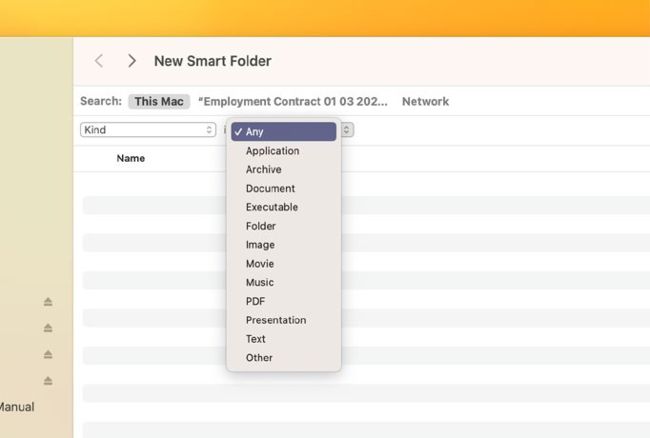Select the checked Any option
650x438 pixels.
(x=284, y=132)
